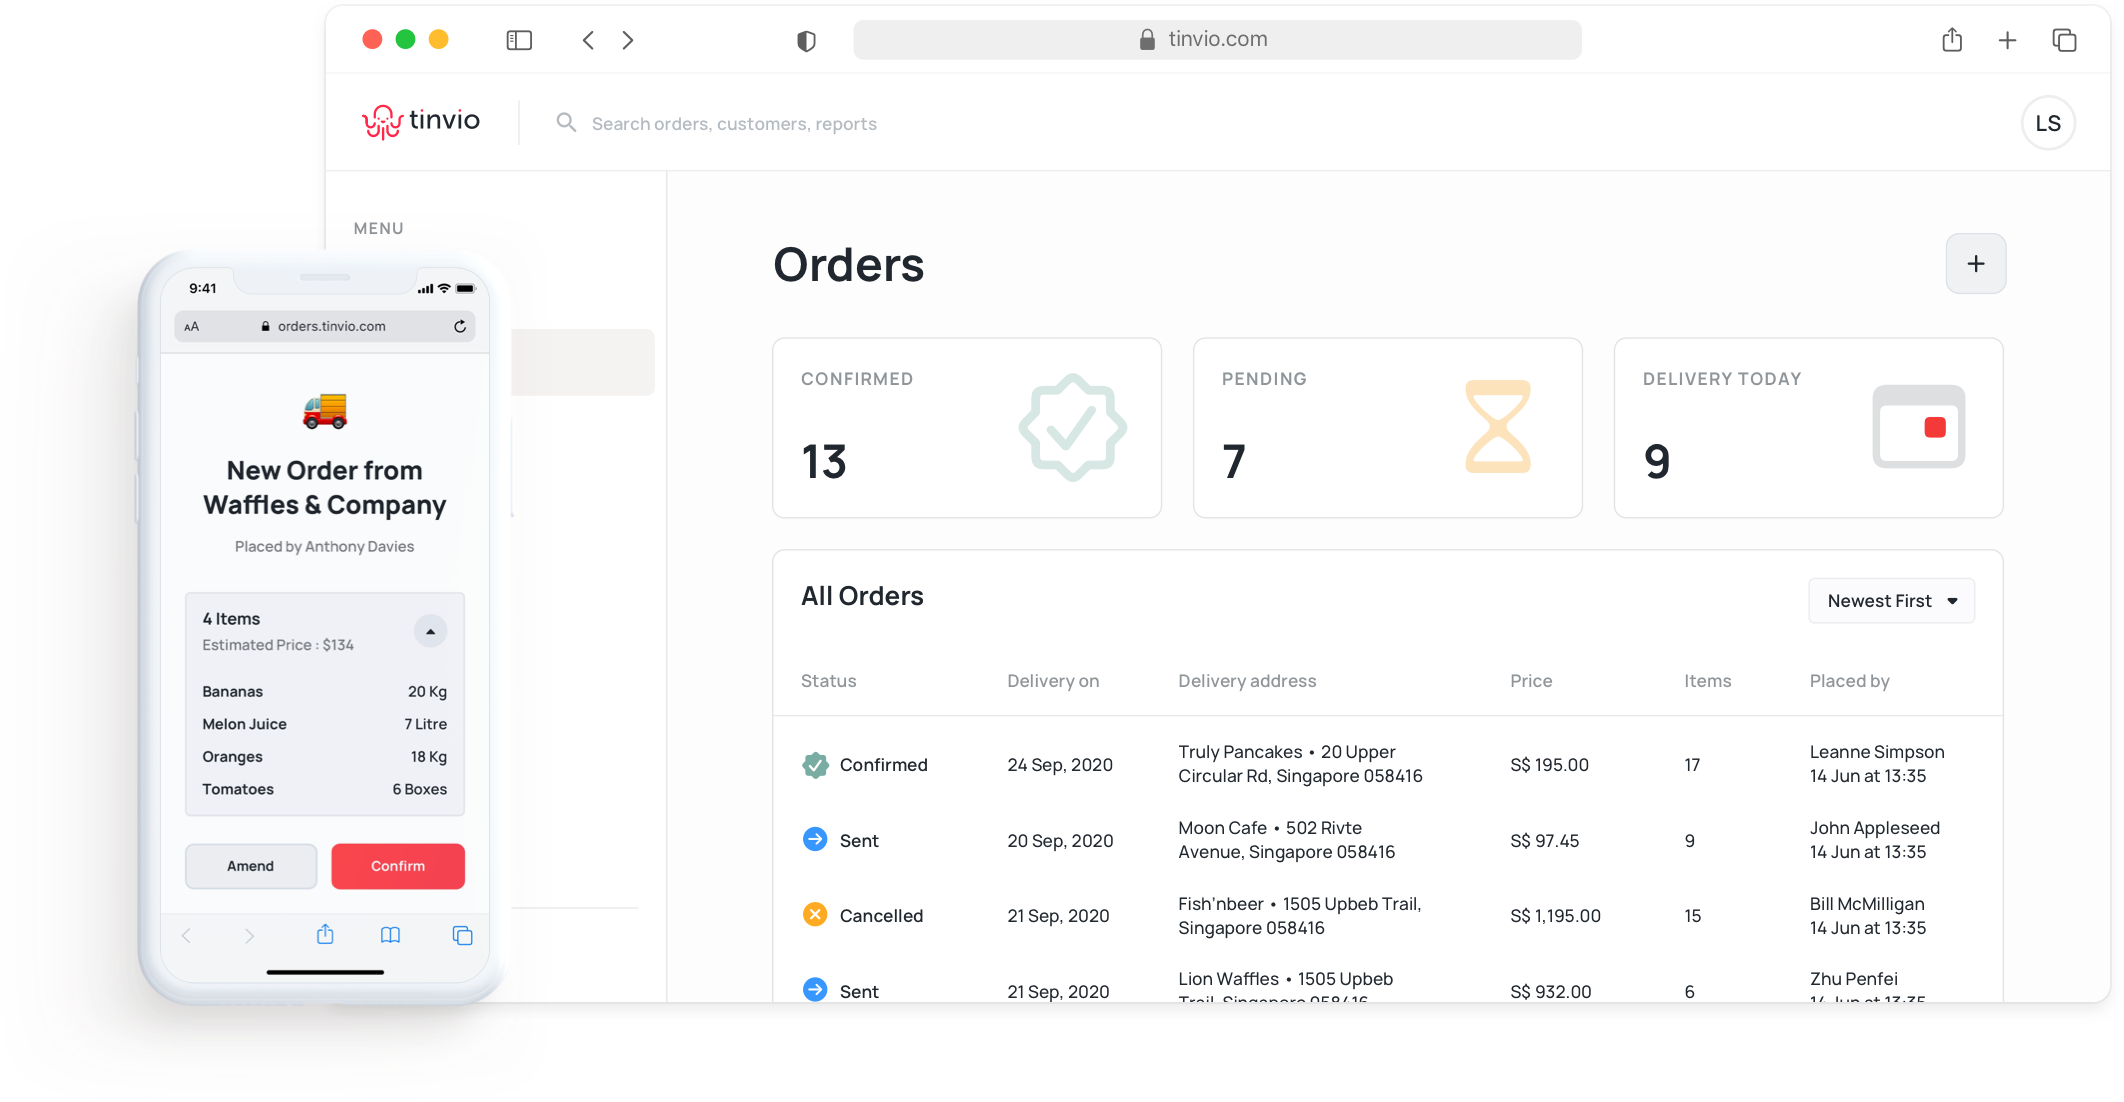Click the Tomatoes row on the phone
This screenshot has height=1102, width=2124.
(x=325, y=789)
